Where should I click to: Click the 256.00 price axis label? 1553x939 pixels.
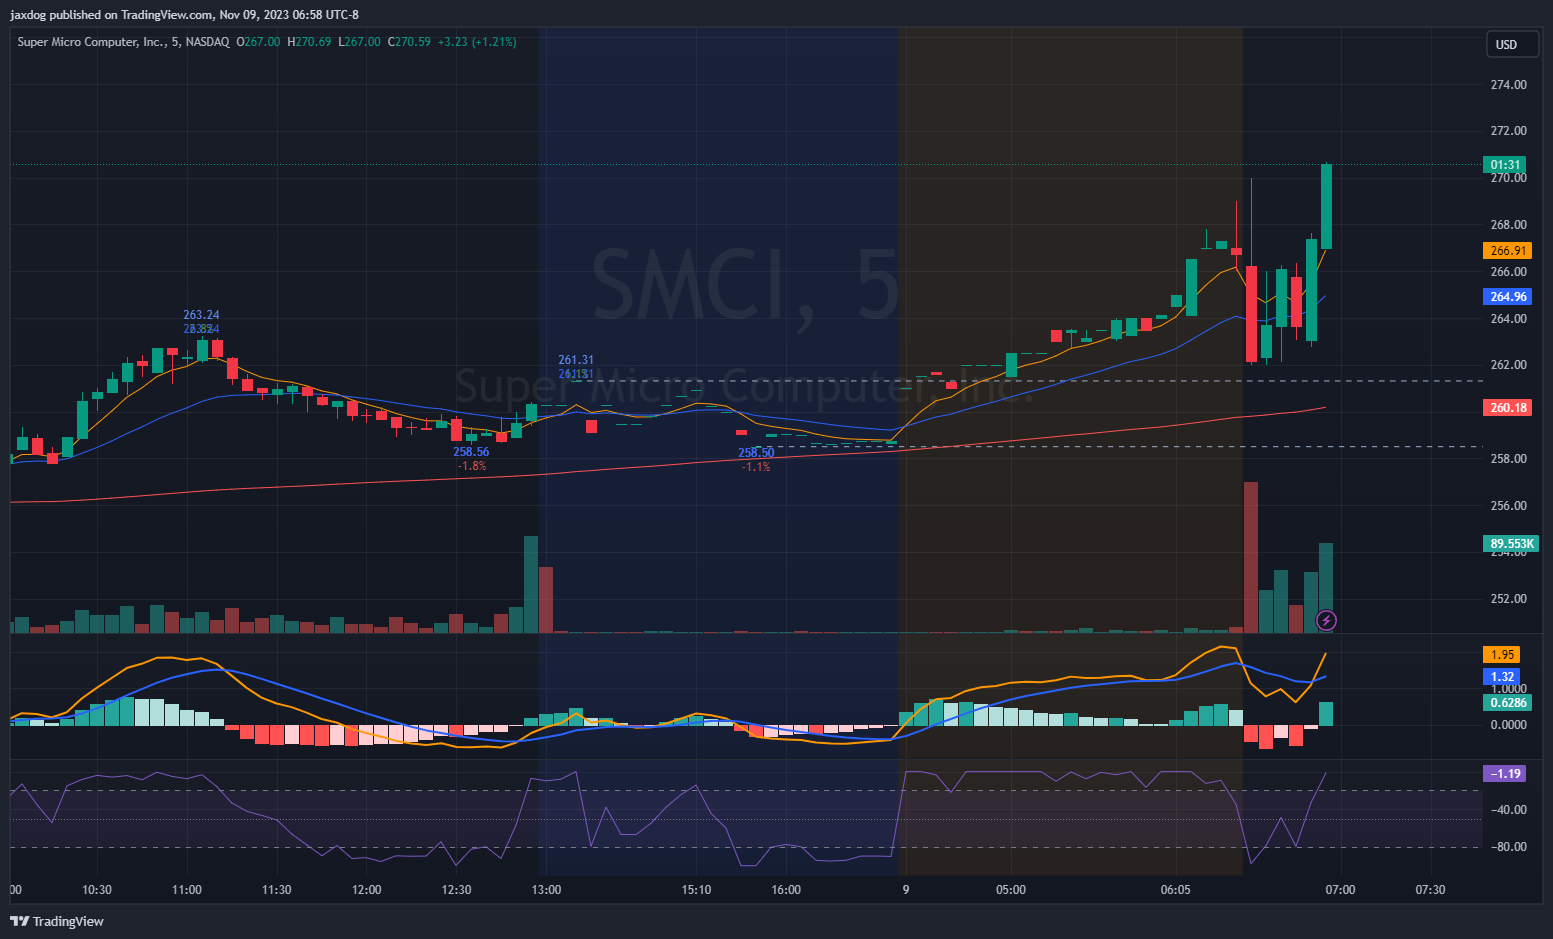[1508, 506]
